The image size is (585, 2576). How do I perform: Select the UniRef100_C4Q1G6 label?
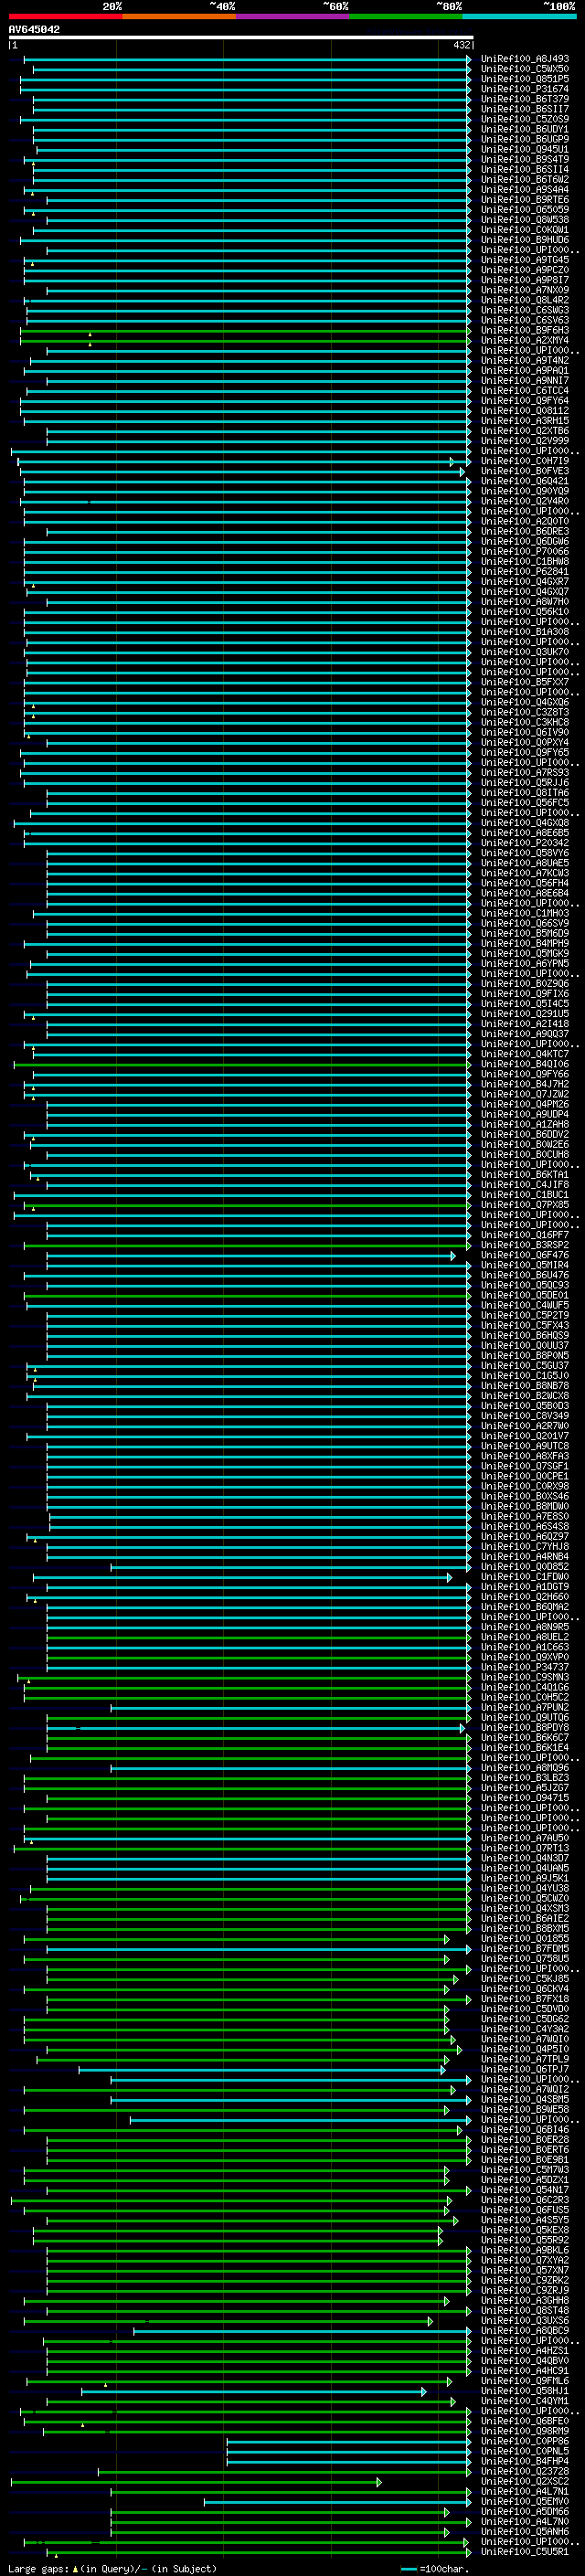(x=525, y=1687)
